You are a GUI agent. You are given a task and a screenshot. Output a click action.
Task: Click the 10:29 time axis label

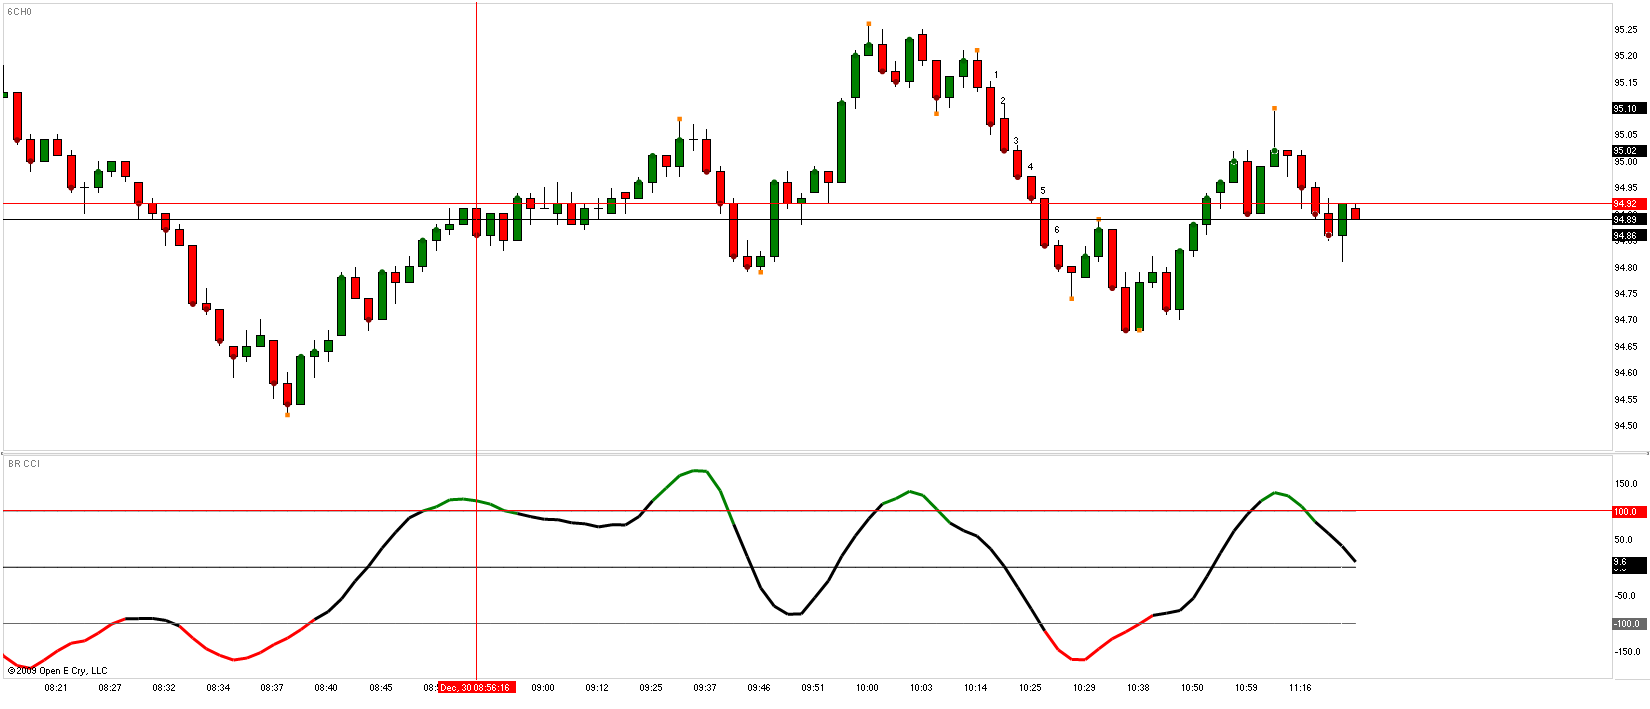tap(1084, 688)
